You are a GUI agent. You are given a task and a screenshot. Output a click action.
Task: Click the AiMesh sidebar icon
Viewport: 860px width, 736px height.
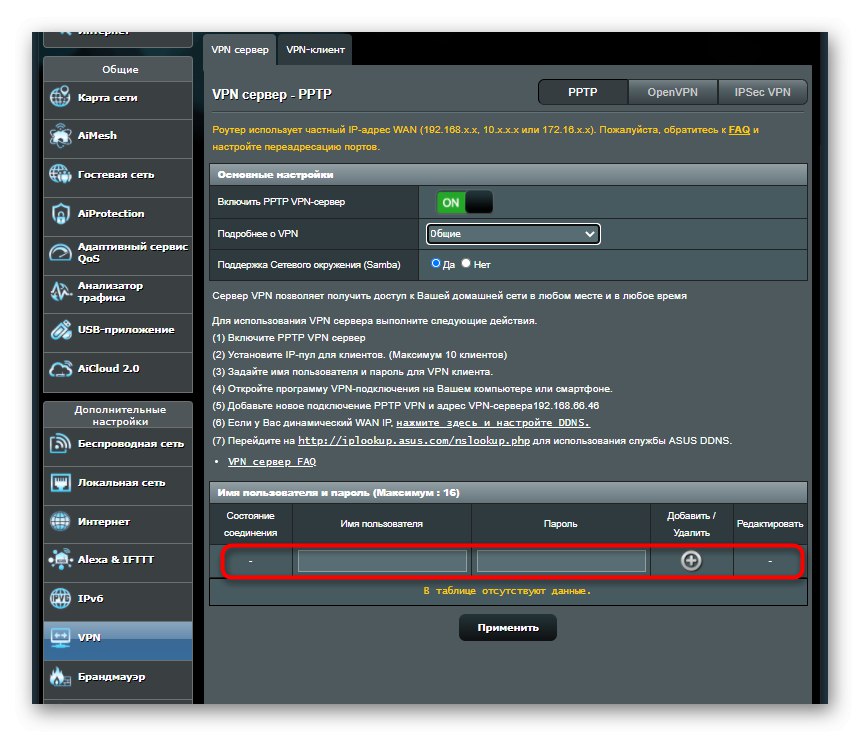(x=60, y=135)
